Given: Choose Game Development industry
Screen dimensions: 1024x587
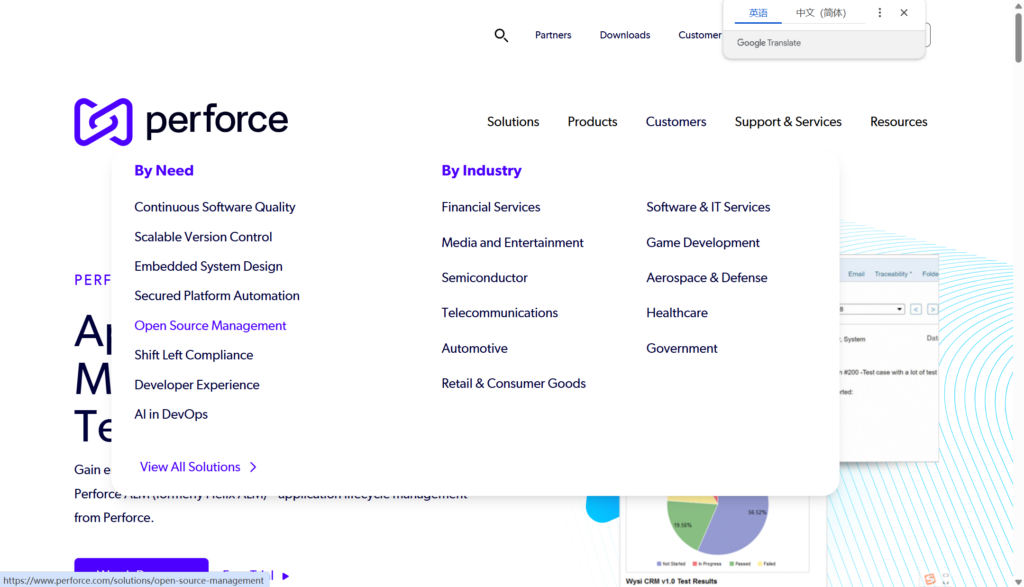Looking at the screenshot, I should 703,243.
